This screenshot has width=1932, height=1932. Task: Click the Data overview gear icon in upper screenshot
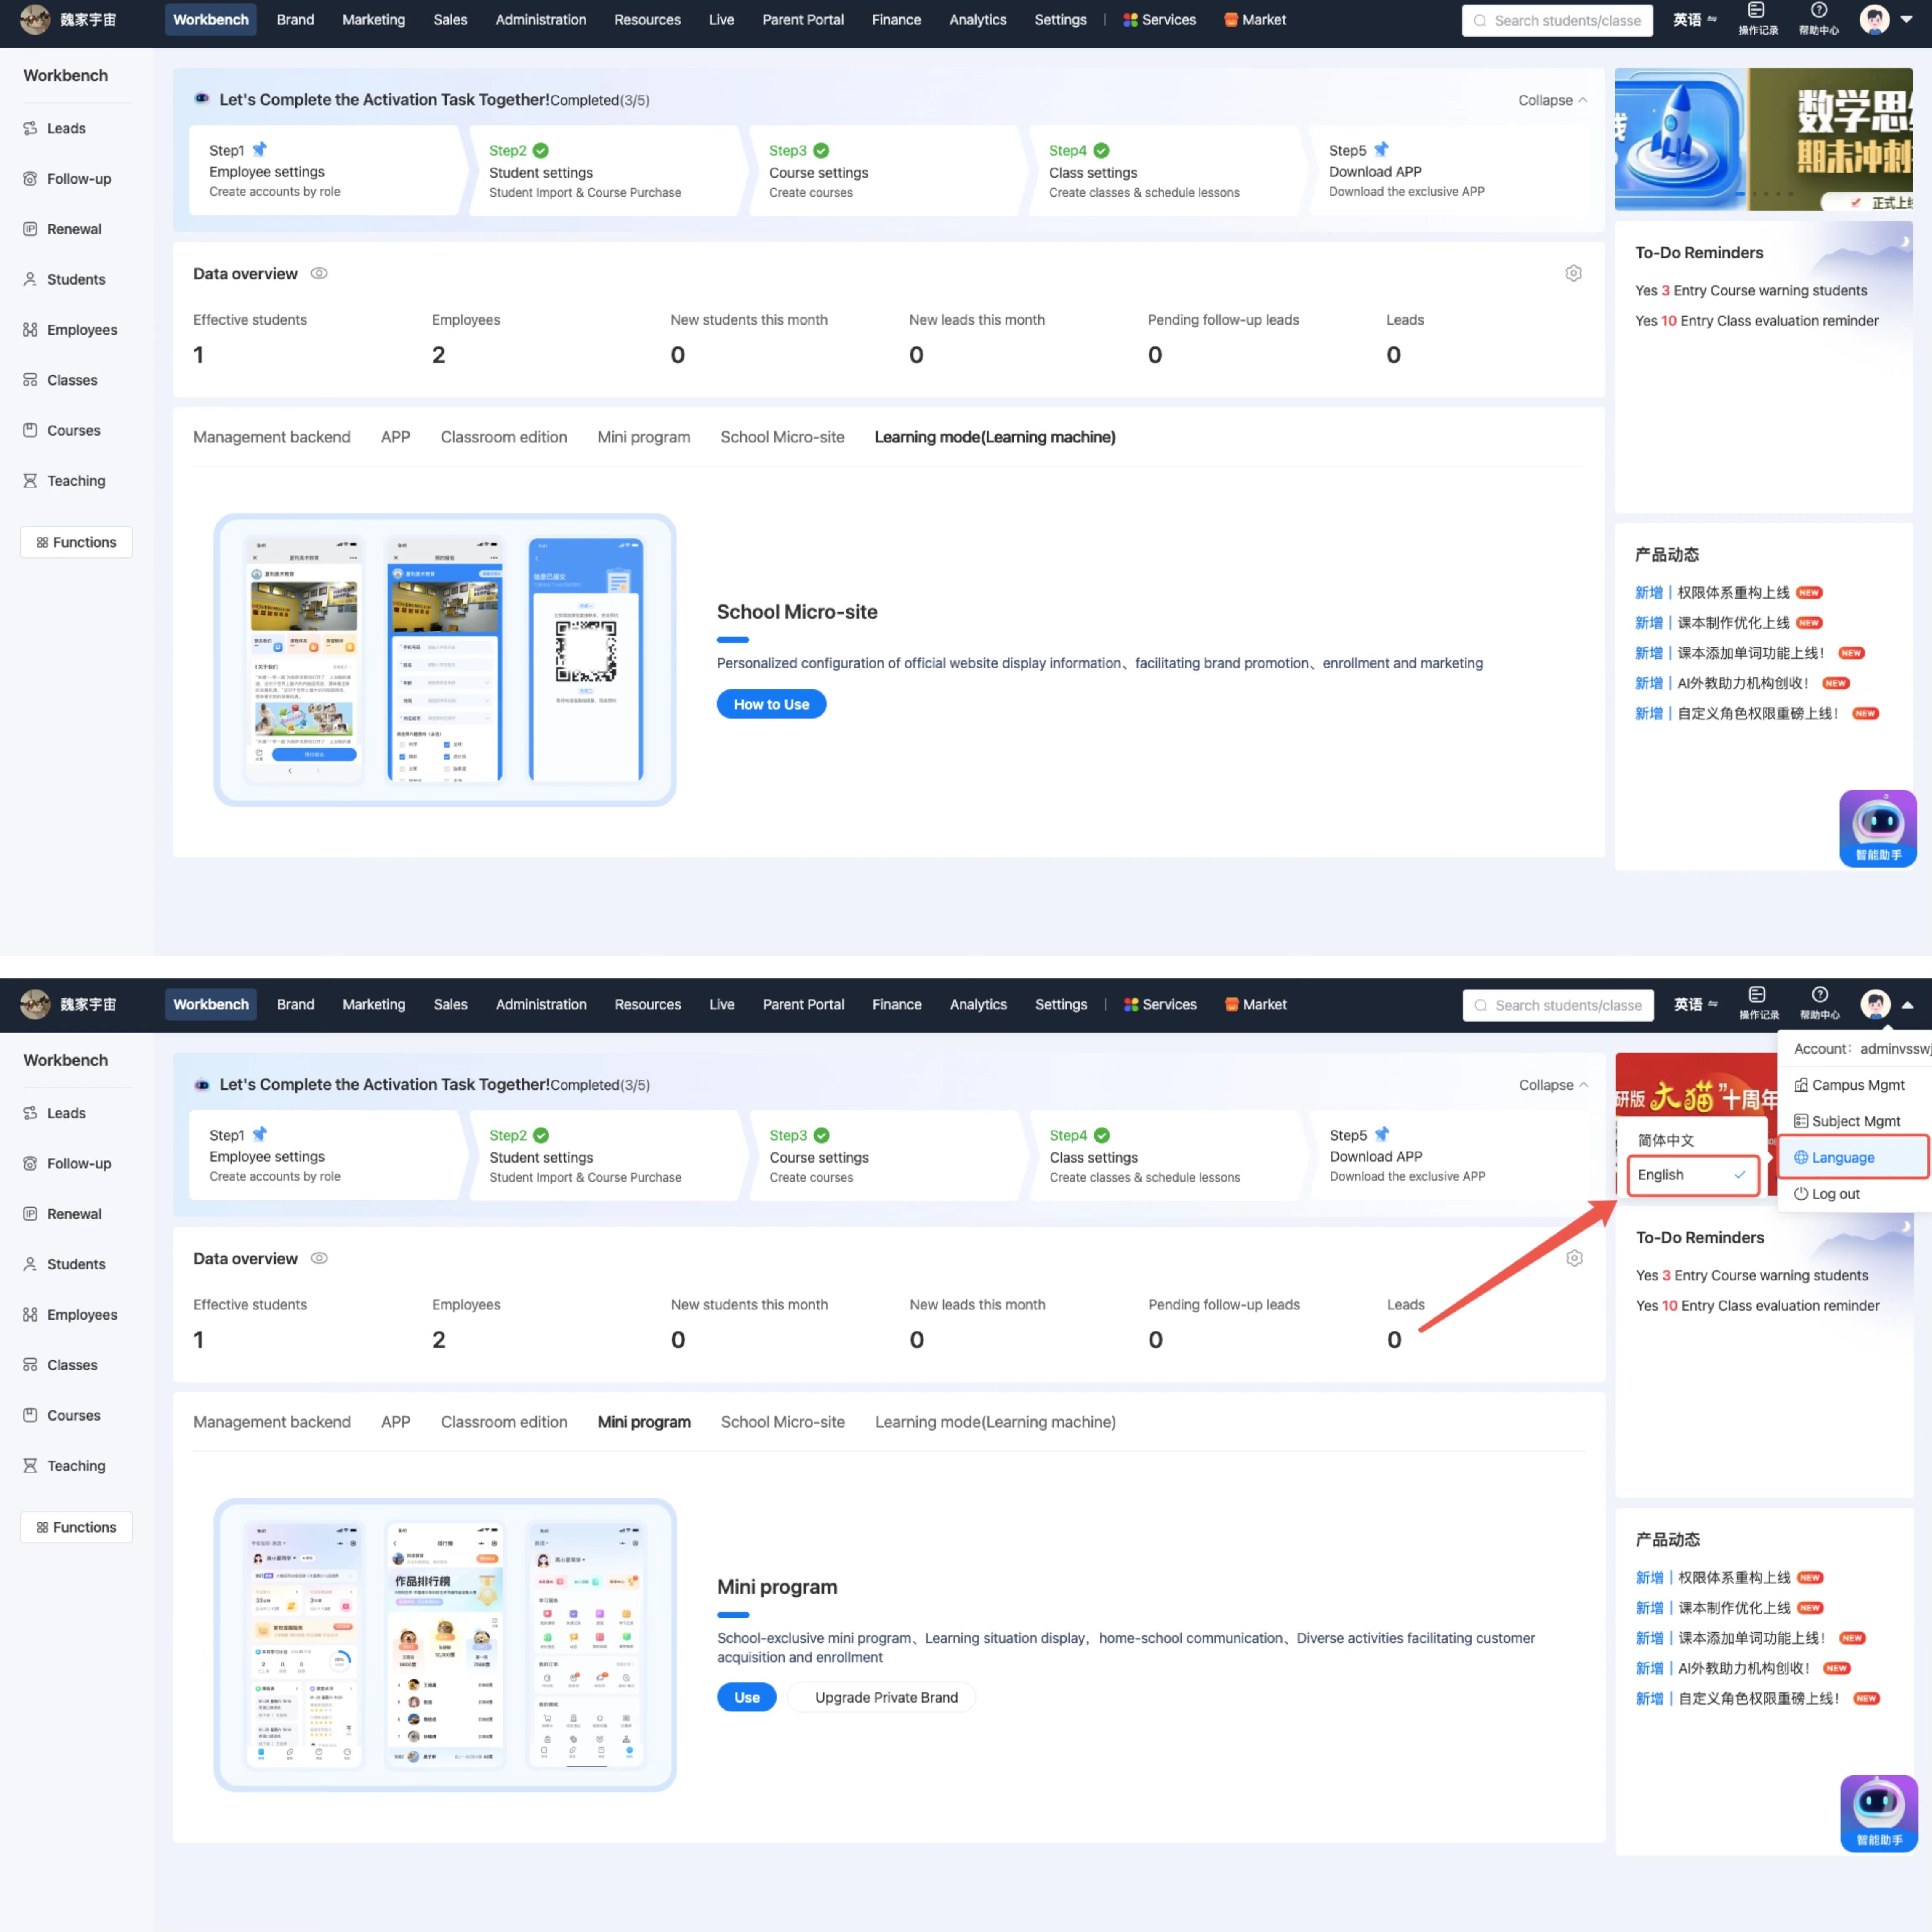click(1573, 274)
